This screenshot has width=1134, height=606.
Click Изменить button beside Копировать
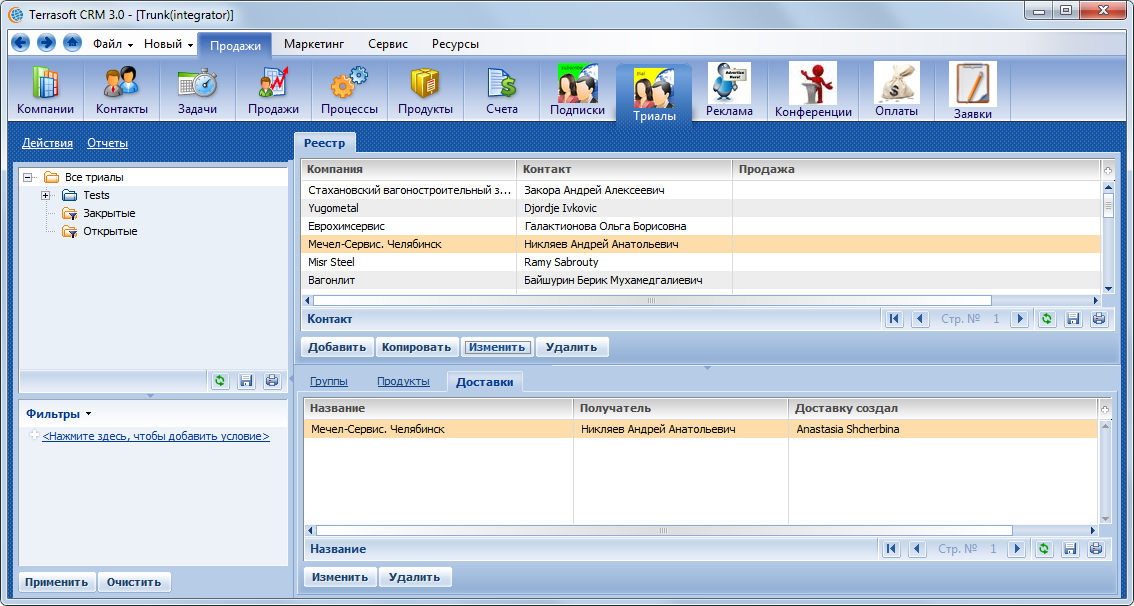click(497, 347)
